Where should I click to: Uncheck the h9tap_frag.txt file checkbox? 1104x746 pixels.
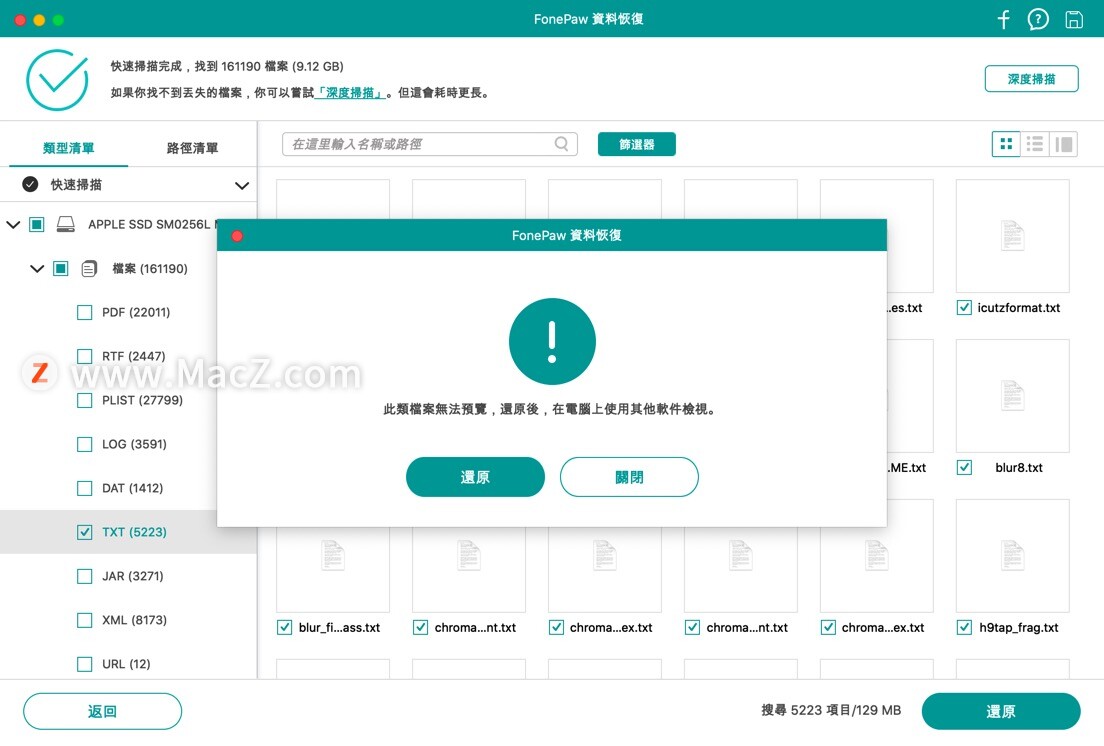[x=965, y=627]
